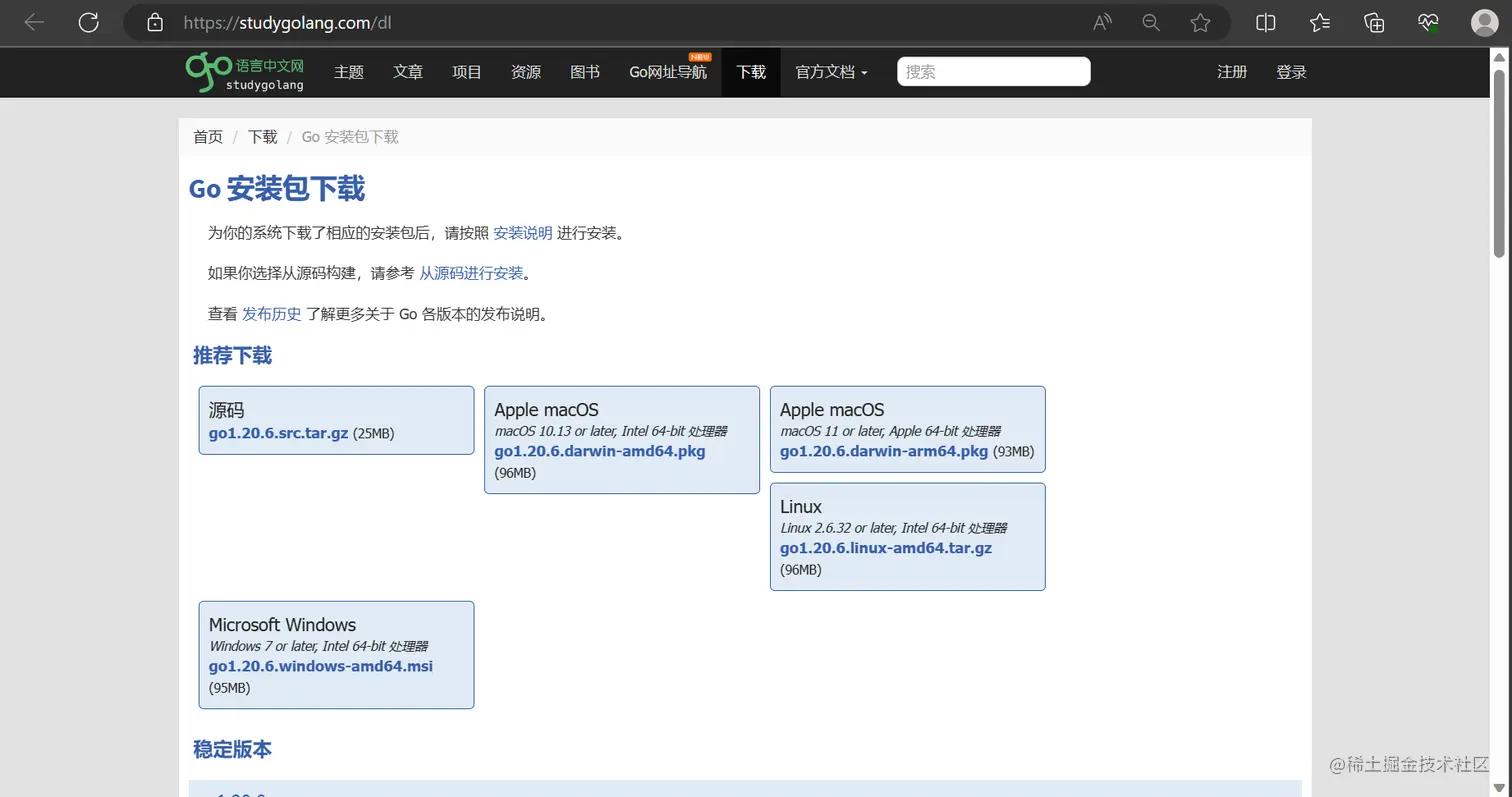Viewport: 1512px width, 797px height.
Task: Open the 安装说明 link
Action: pyautogui.click(x=521, y=232)
